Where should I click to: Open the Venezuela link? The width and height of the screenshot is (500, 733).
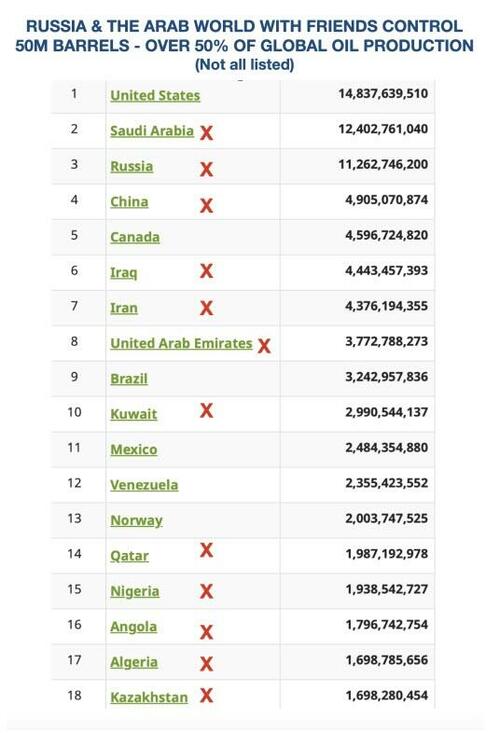pyautogui.click(x=144, y=485)
